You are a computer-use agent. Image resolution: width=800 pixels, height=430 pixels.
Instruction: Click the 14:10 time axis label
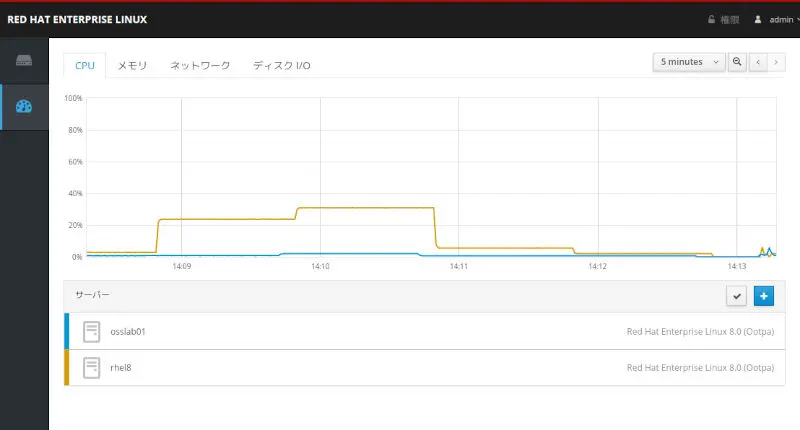tap(320, 266)
